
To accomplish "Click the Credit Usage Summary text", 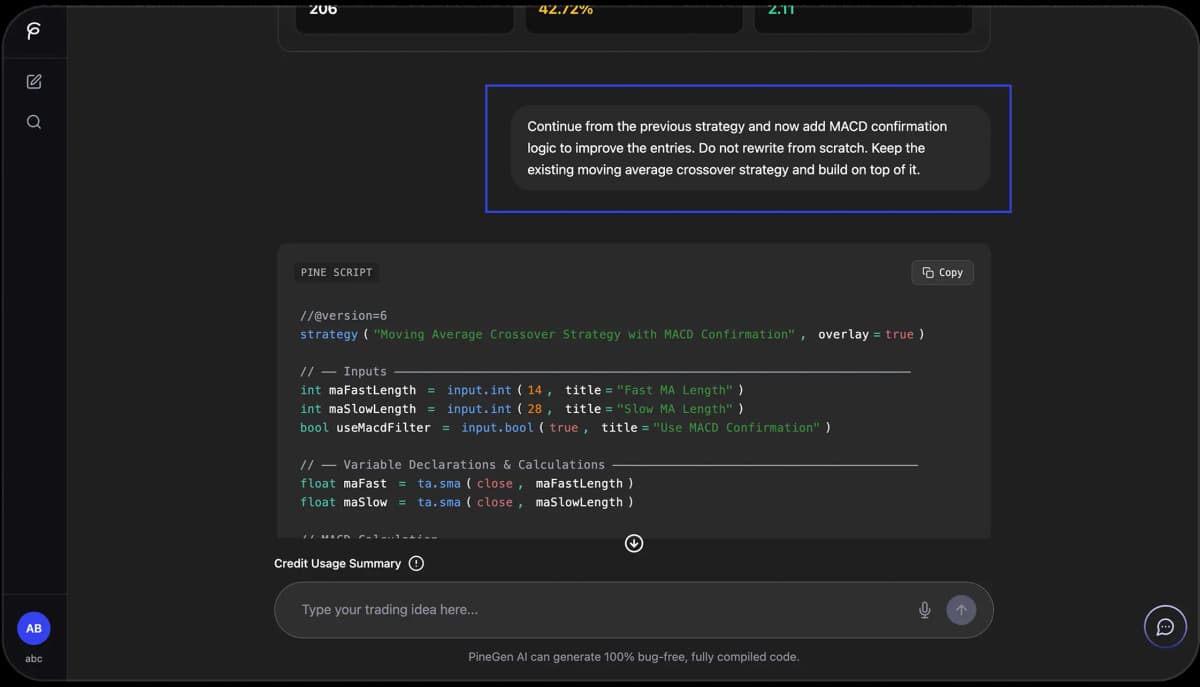I will point(338,563).
